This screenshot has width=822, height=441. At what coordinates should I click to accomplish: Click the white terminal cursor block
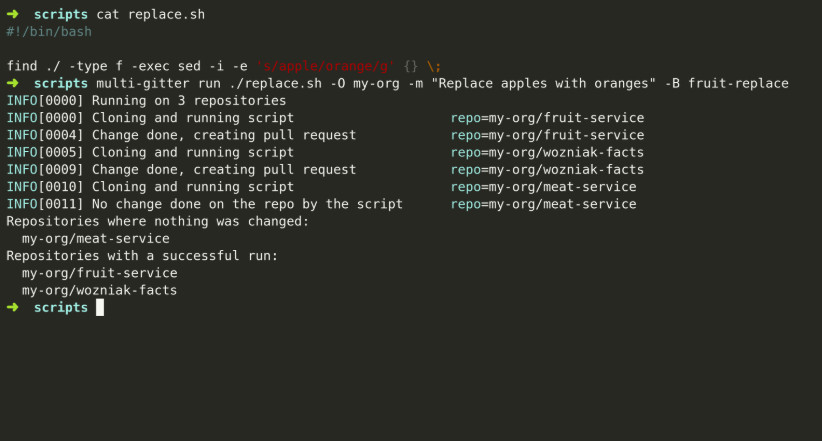click(100, 307)
